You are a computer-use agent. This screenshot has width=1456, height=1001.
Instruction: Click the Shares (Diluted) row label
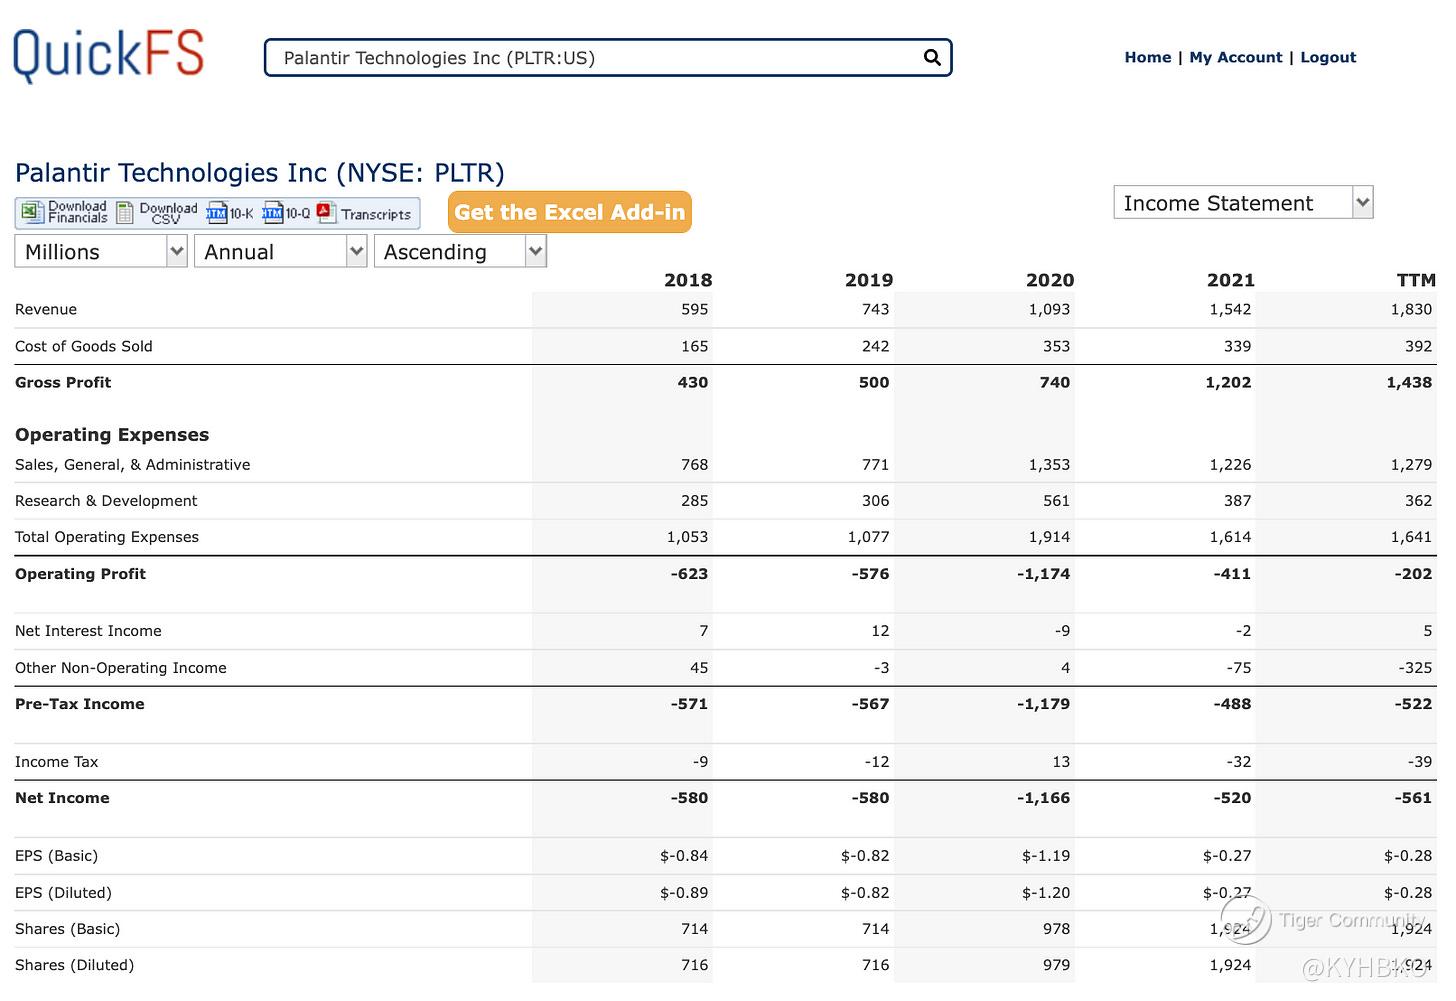point(74,965)
